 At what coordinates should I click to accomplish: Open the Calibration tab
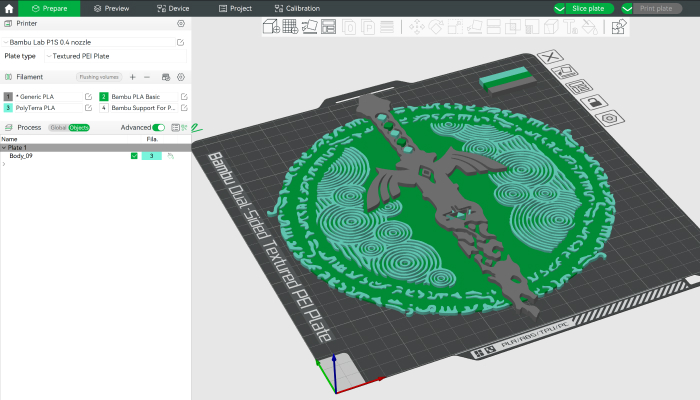[x=297, y=8]
